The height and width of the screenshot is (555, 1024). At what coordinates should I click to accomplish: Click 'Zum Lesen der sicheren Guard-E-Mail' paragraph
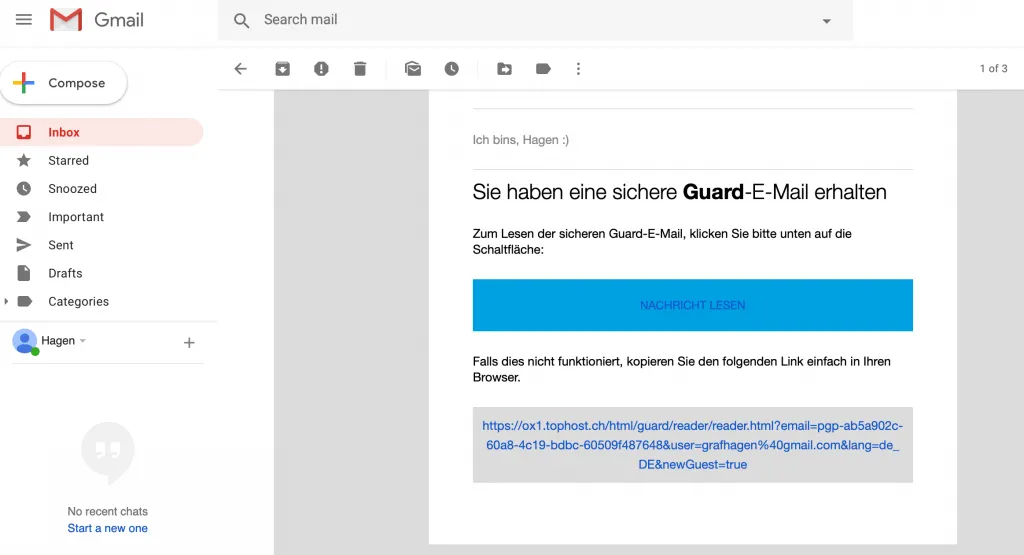pyautogui.click(x=662, y=241)
